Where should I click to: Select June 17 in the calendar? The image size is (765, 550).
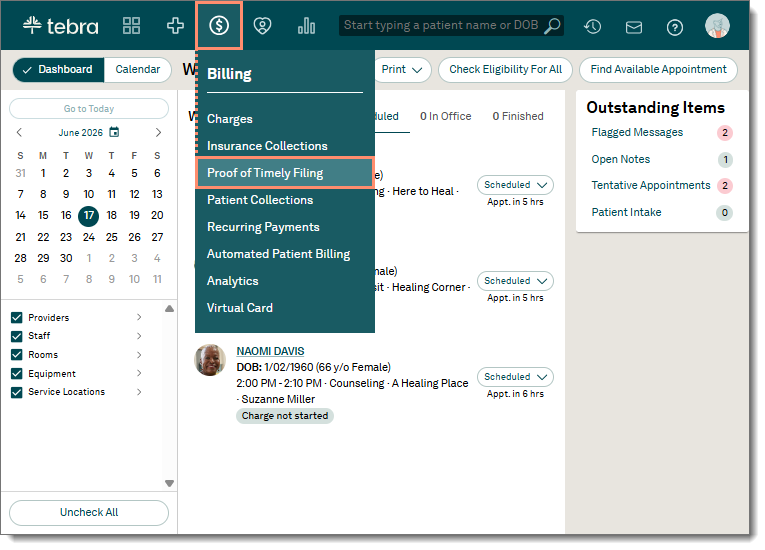89,216
